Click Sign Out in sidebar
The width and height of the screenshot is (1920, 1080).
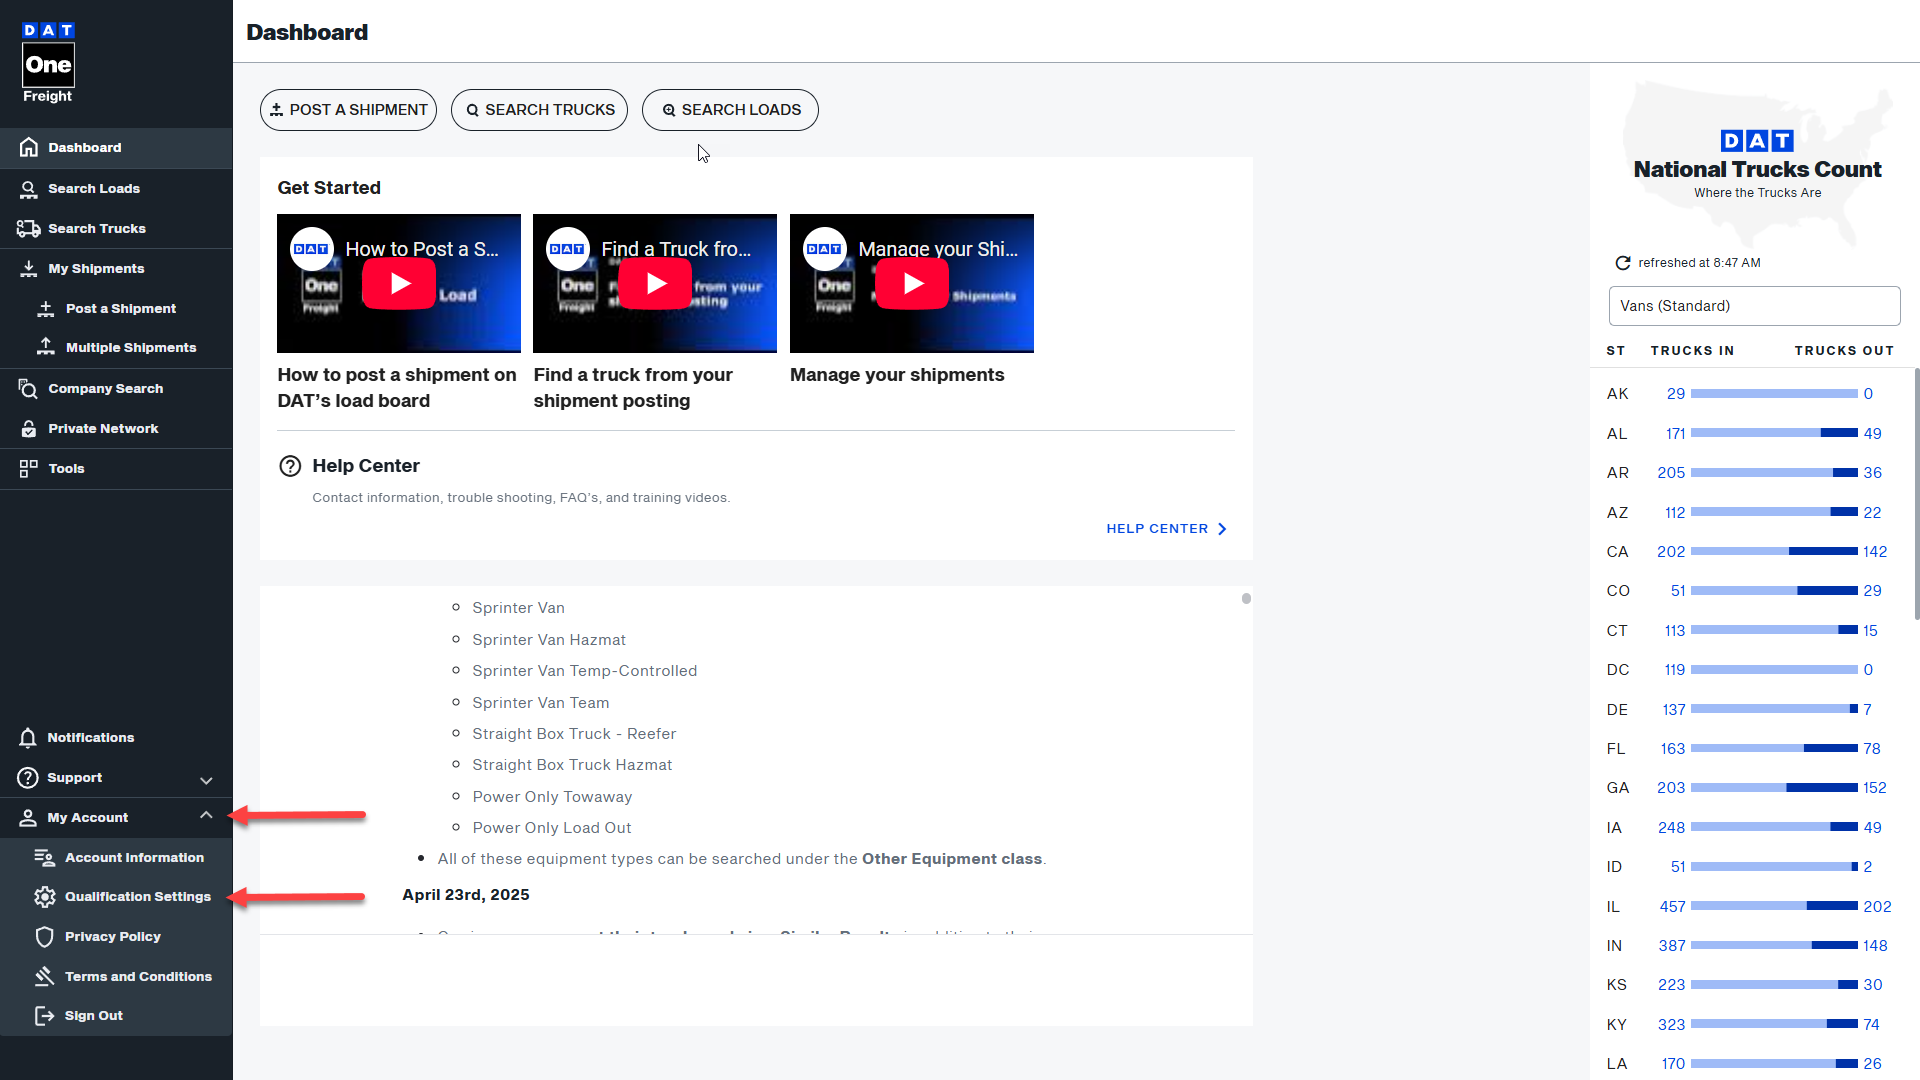tap(116, 1015)
